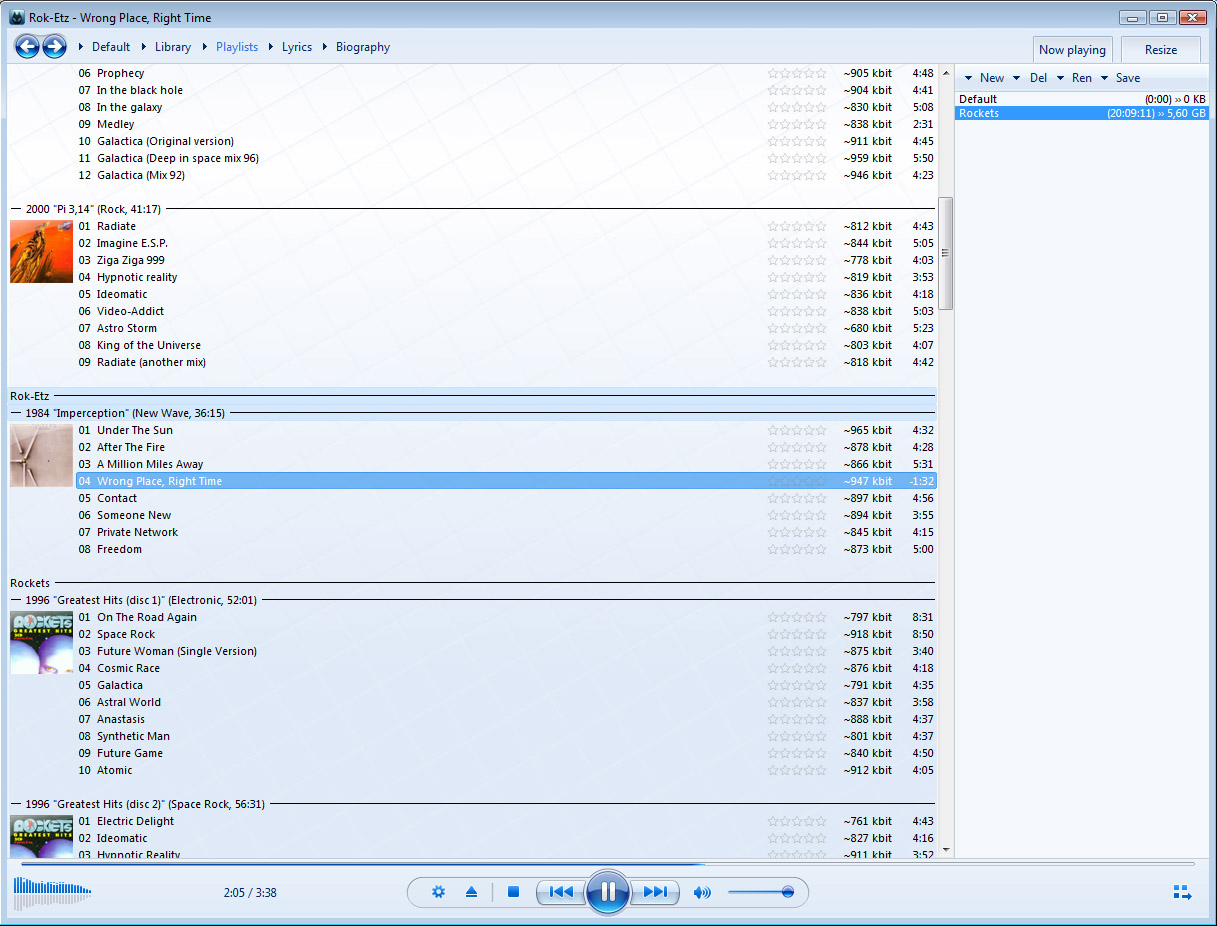Open the Now playing tab
Screen dimensions: 1217x926
click(1072, 49)
